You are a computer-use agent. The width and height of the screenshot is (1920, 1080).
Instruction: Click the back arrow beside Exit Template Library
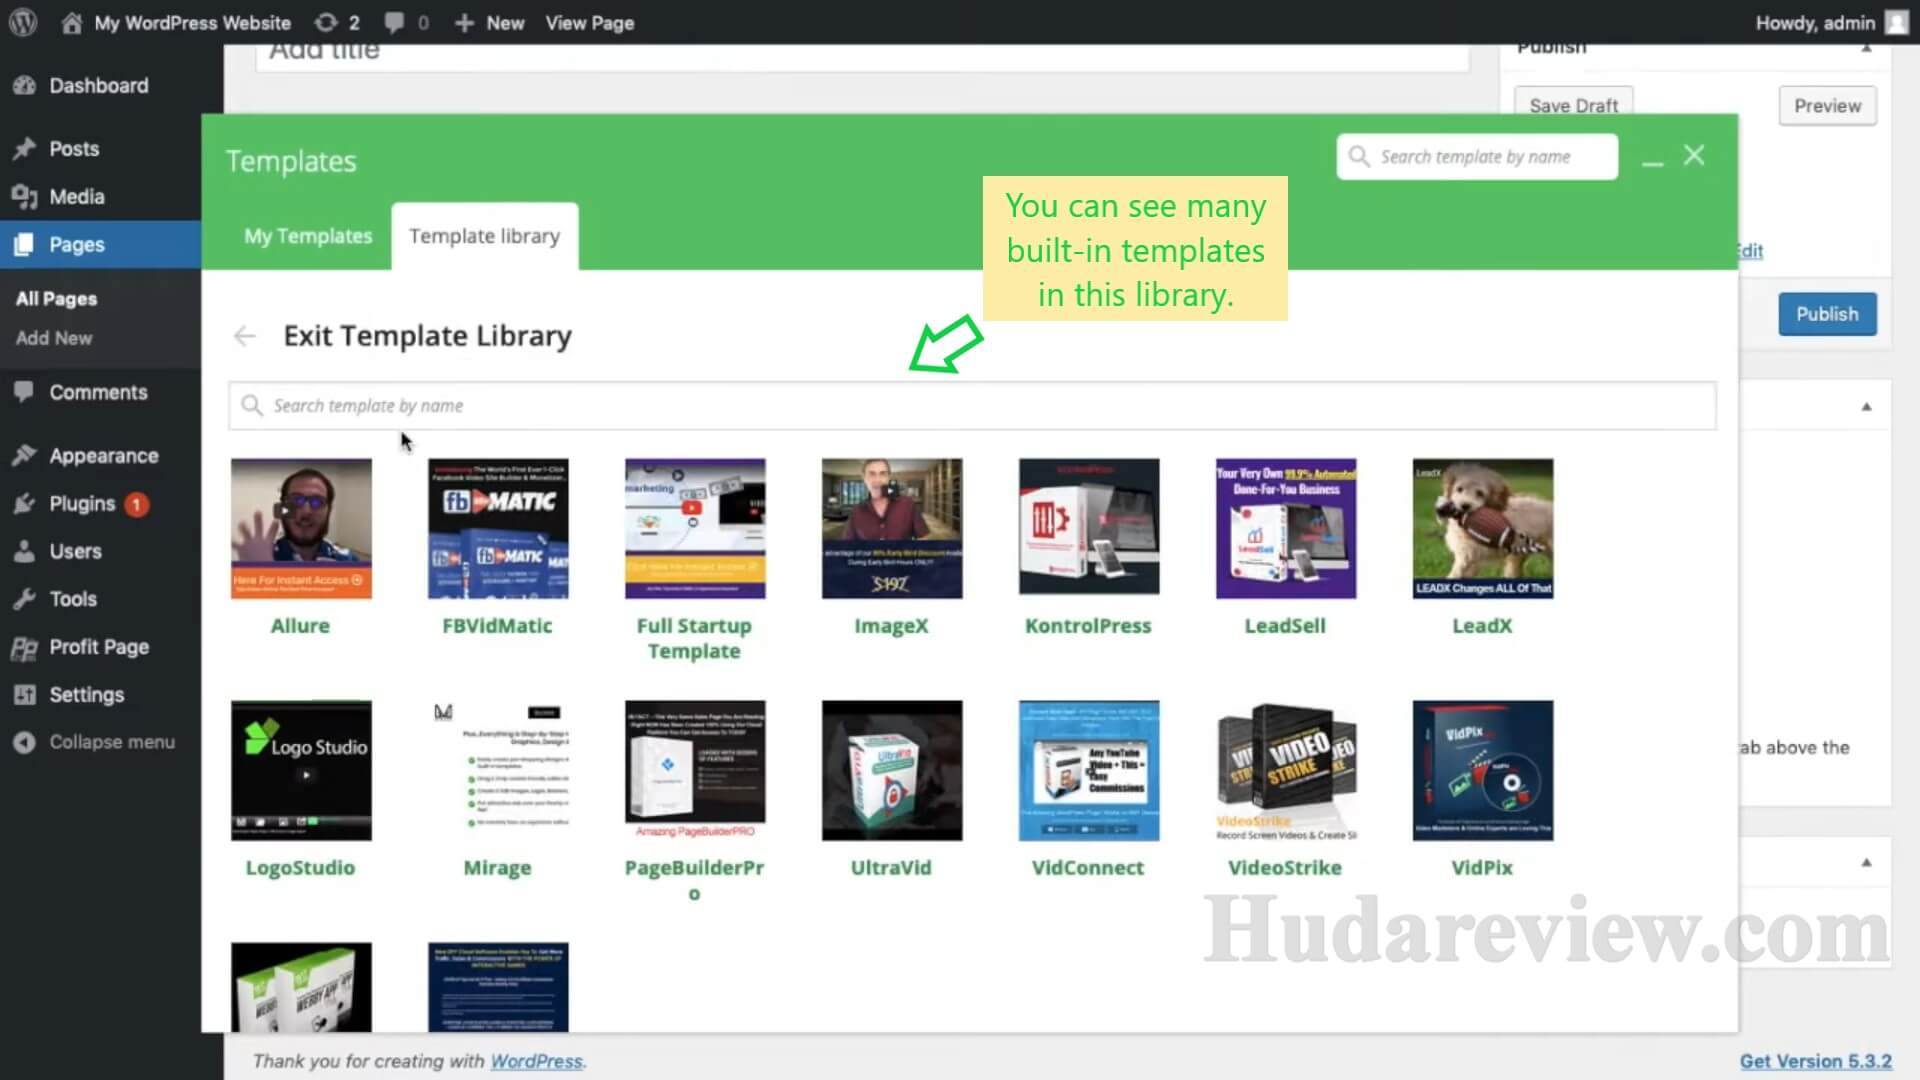coord(245,336)
